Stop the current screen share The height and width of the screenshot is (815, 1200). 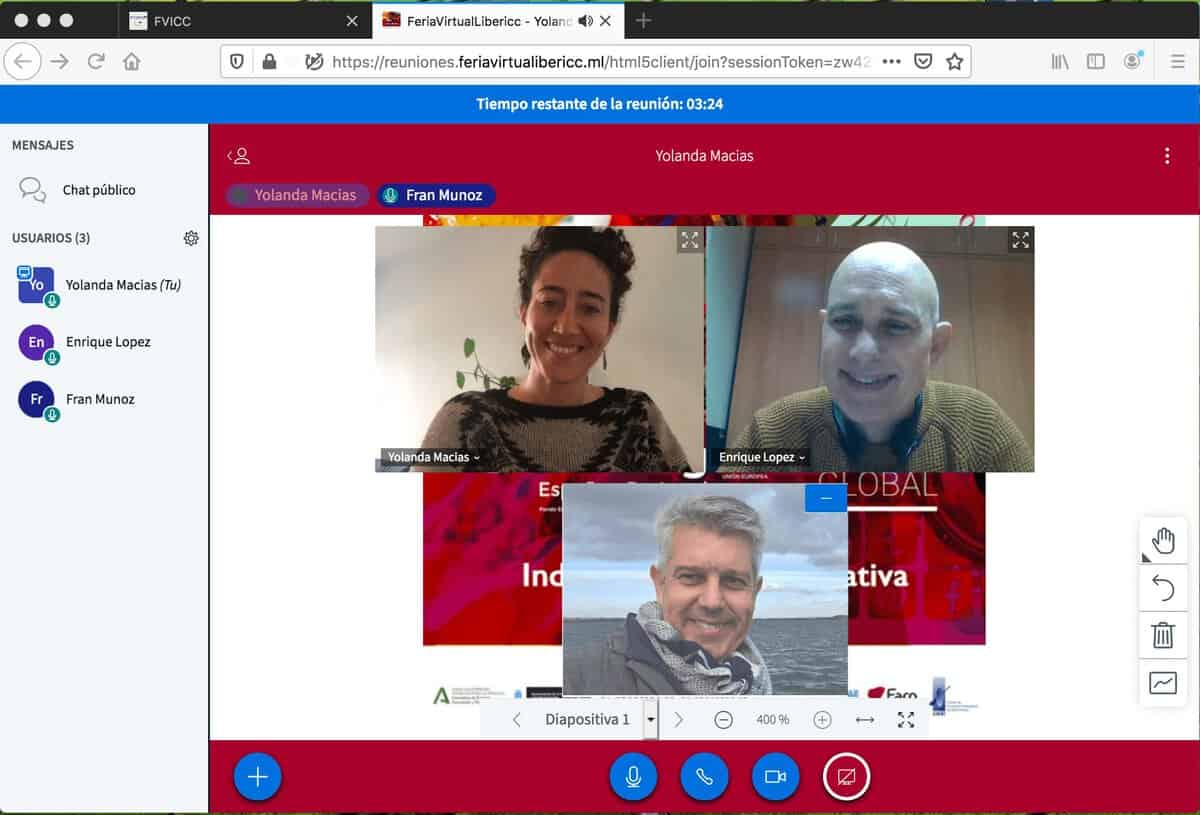pyautogui.click(x=847, y=776)
